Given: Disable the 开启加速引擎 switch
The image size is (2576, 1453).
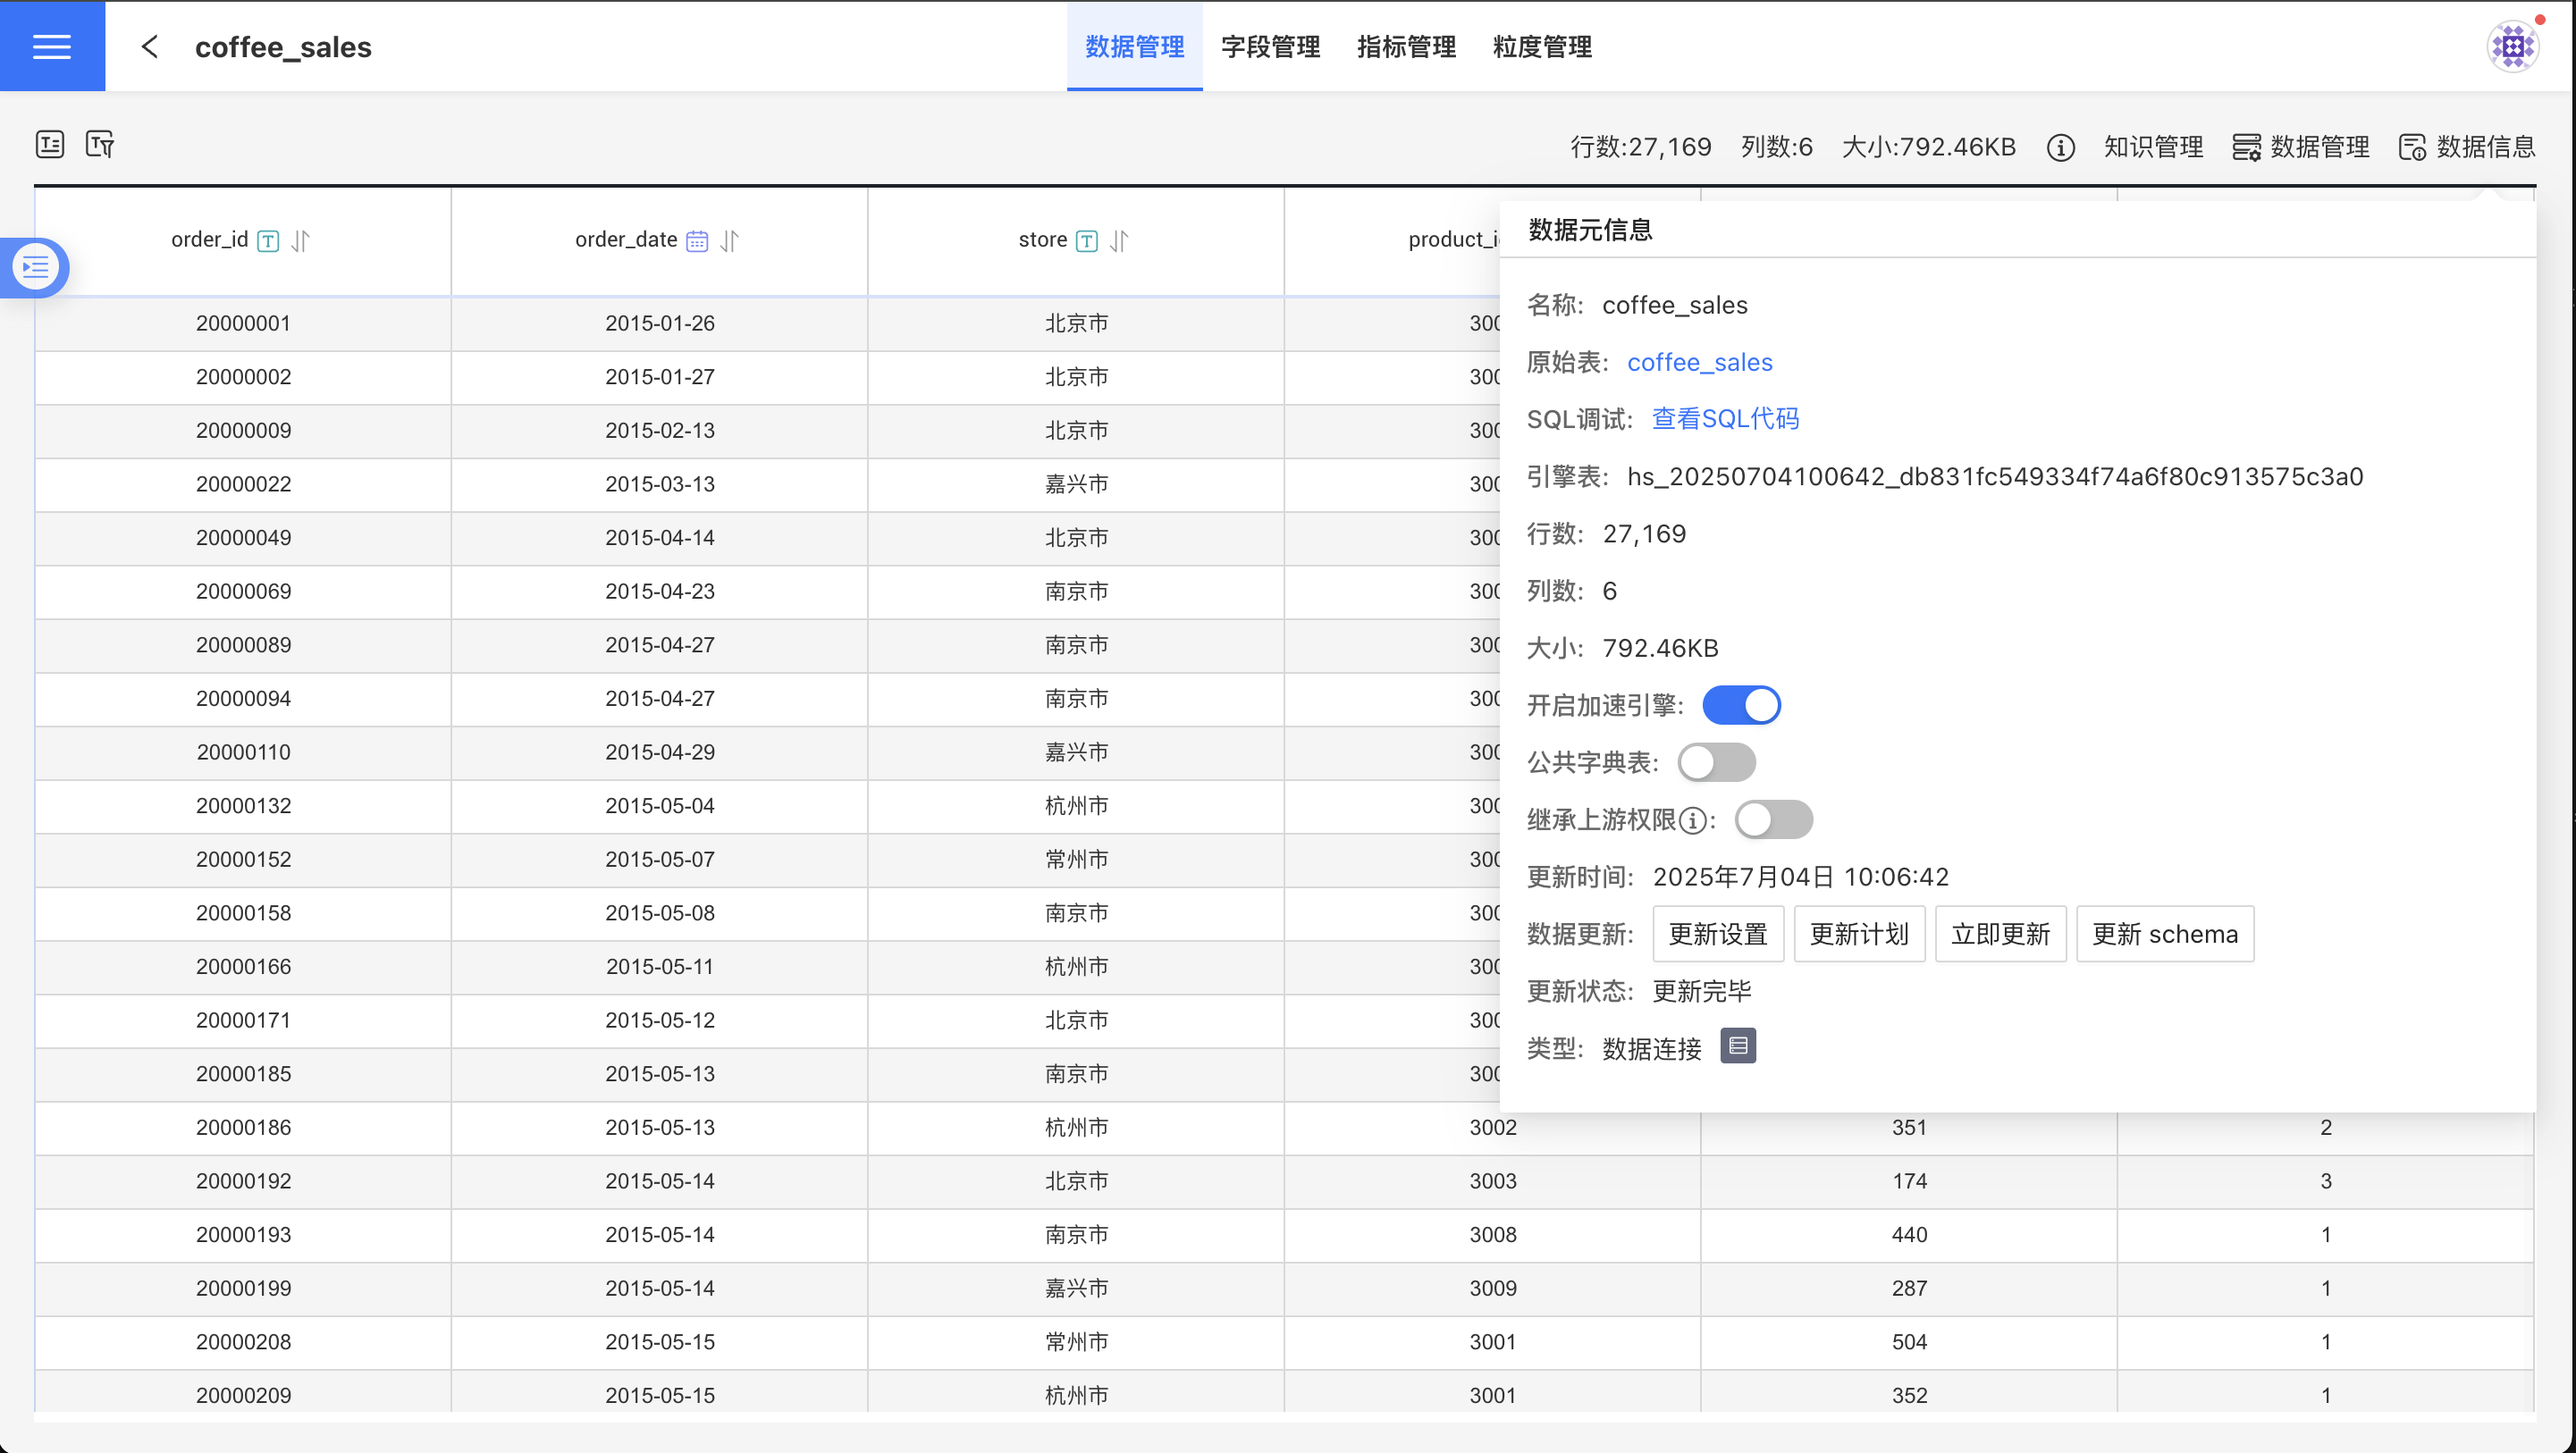Looking at the screenshot, I should pyautogui.click(x=1741, y=705).
